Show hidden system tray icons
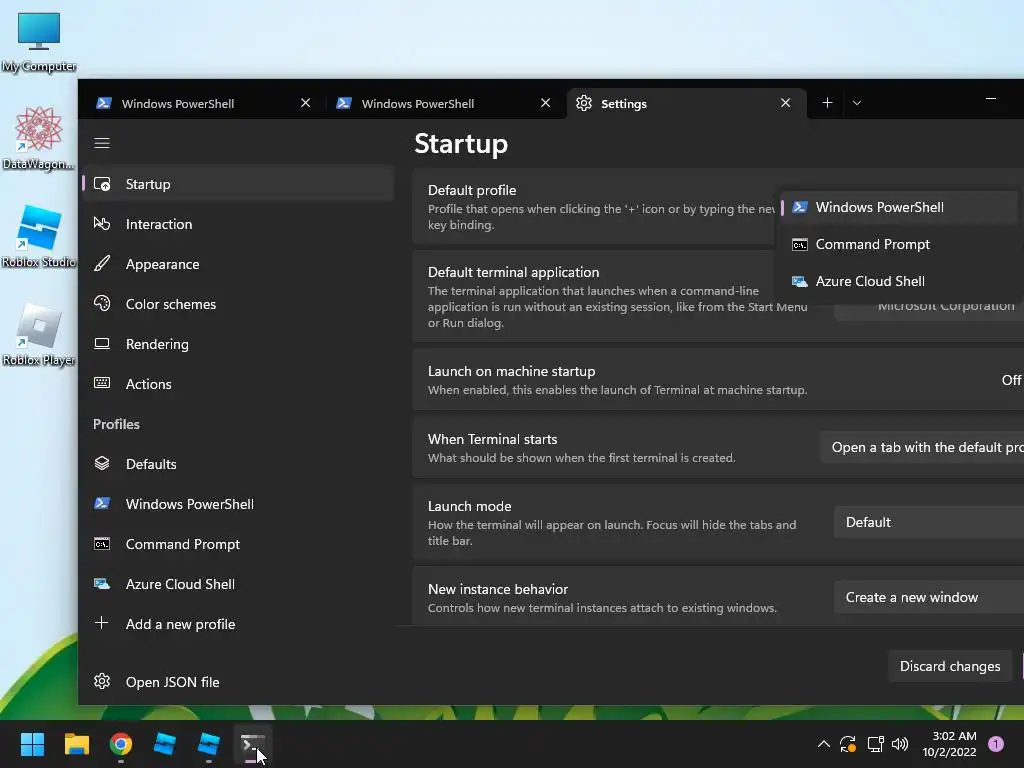 point(824,744)
